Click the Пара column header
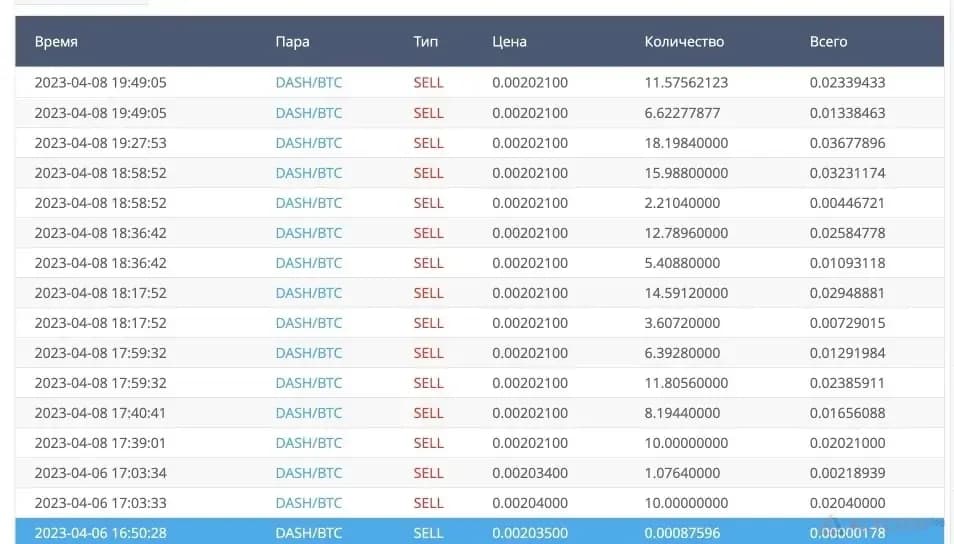Screen dimensions: 954x544 [292, 42]
